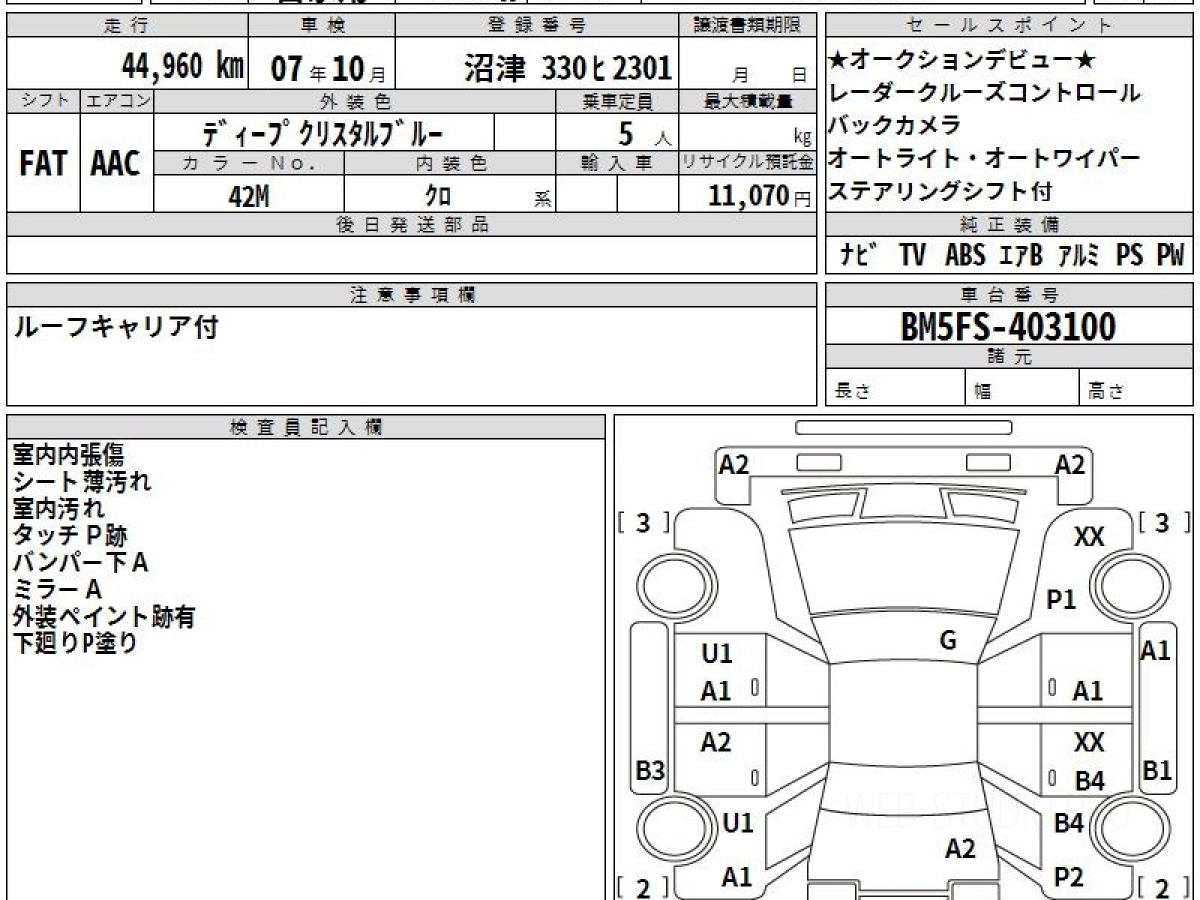Click the 輸入車 header cell

click(x=618, y=162)
